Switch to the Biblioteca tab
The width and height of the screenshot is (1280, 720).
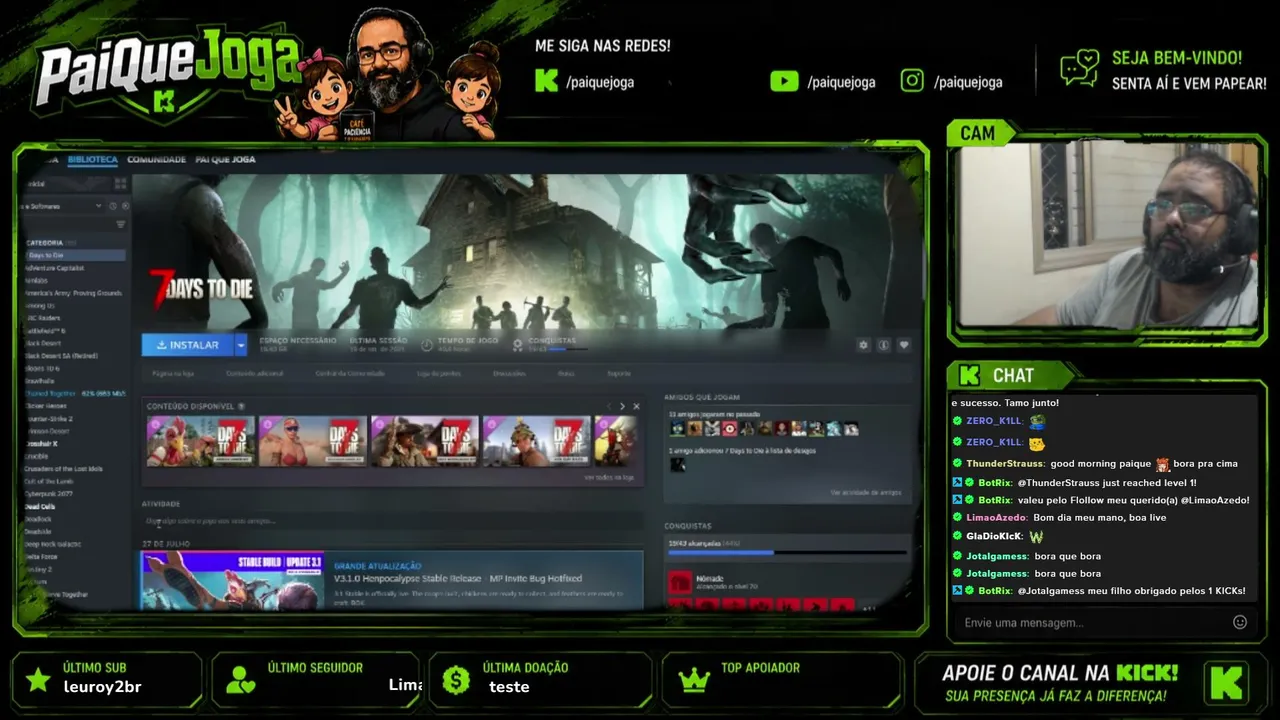pos(93,159)
